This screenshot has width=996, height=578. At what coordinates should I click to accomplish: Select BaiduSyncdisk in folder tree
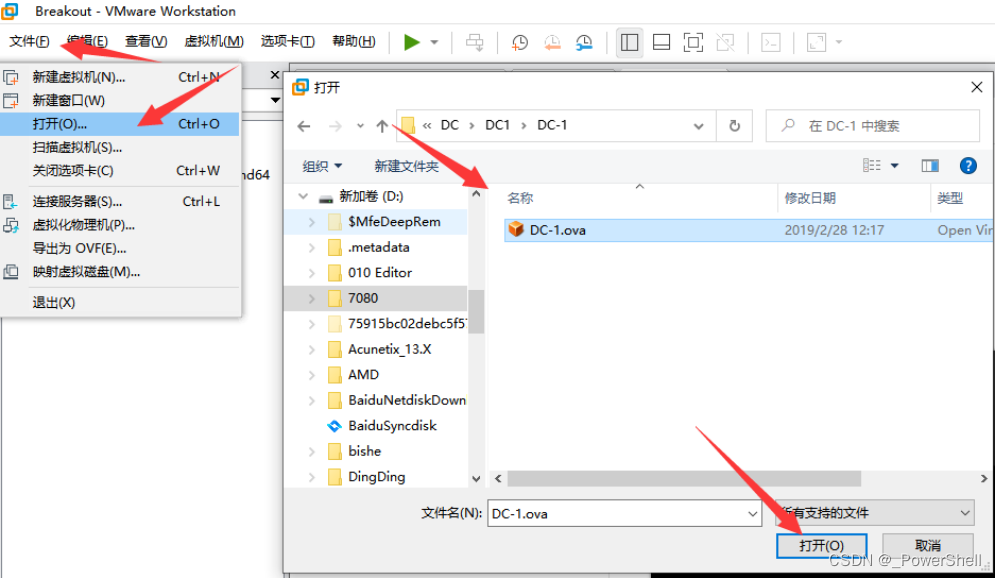pos(393,426)
